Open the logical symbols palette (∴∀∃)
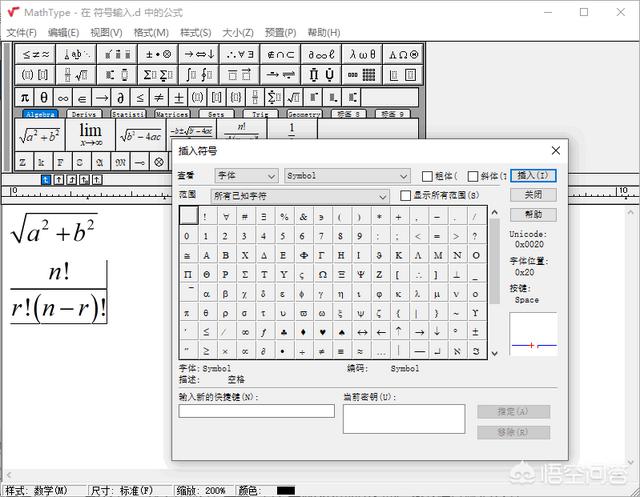Screen dimensions: 640x497 click(x=240, y=54)
